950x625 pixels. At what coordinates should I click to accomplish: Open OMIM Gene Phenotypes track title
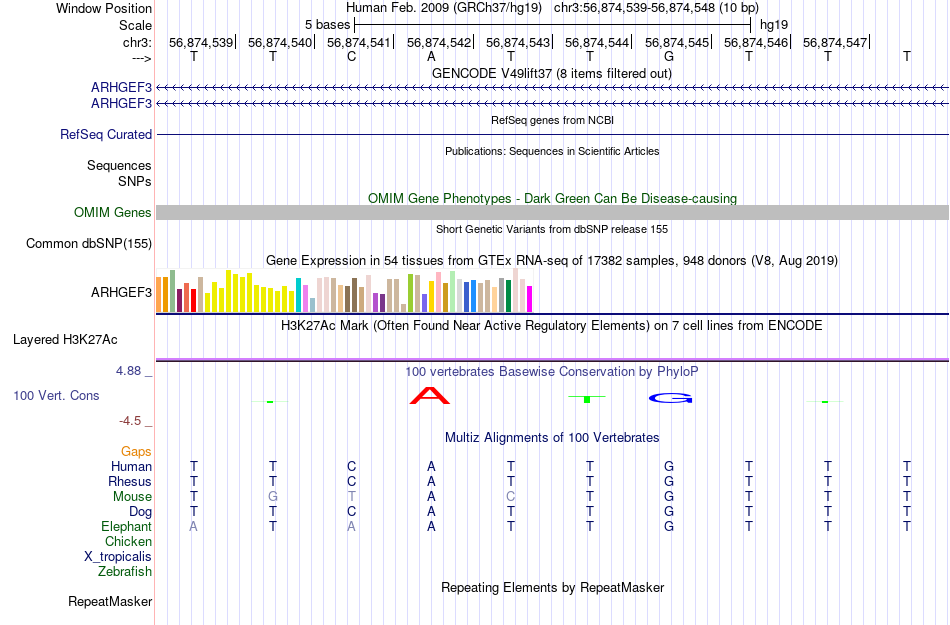tap(552, 199)
